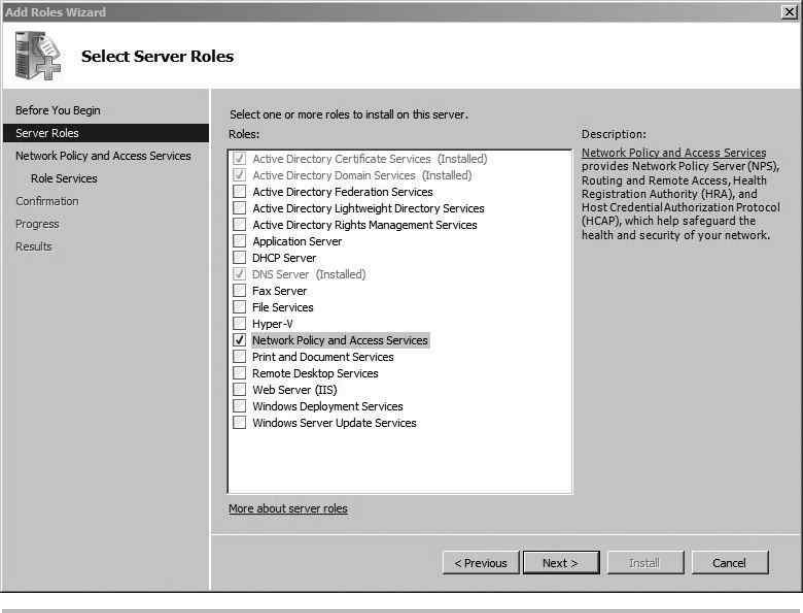Check Print and Document Services

[239, 356]
